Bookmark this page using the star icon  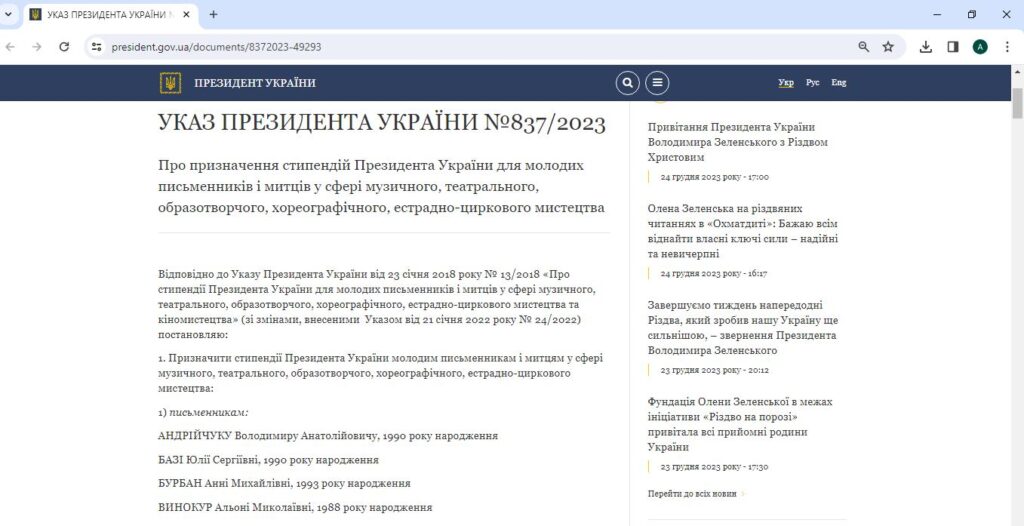[x=888, y=47]
